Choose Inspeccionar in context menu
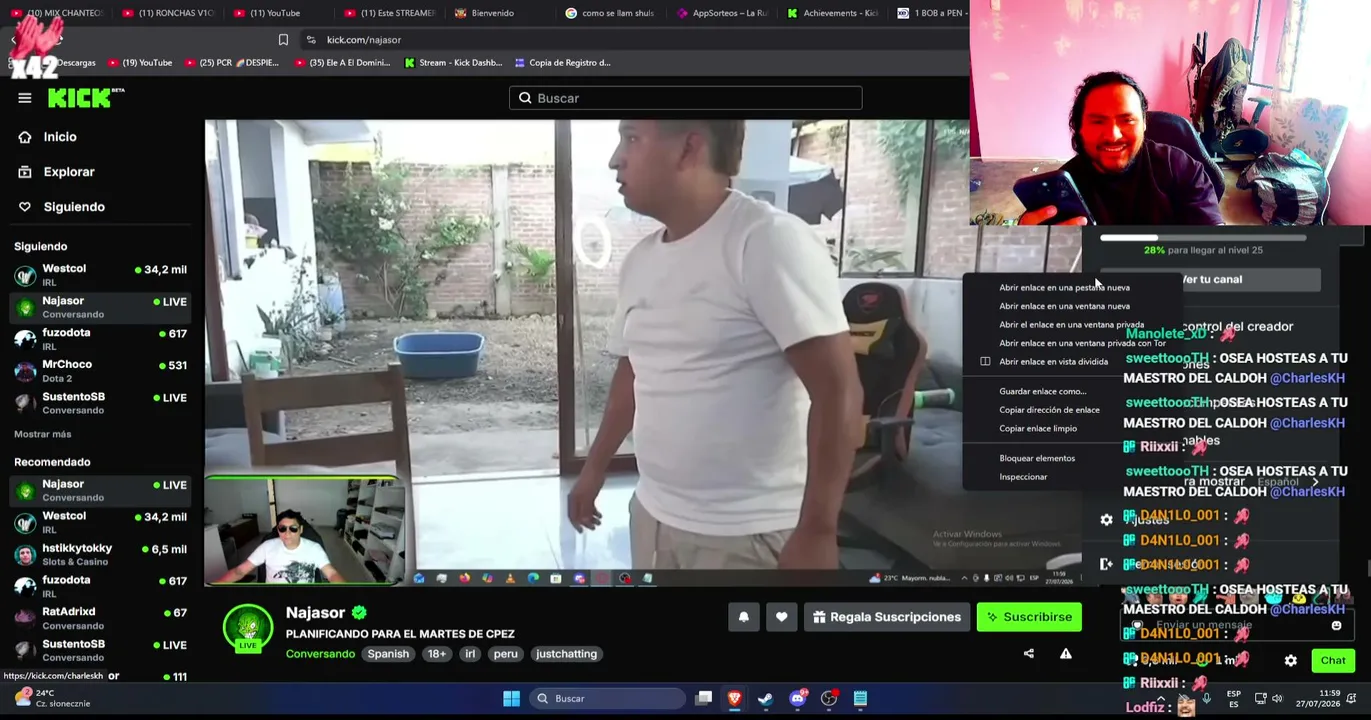Viewport: 1371px width, 720px height. point(1023,477)
